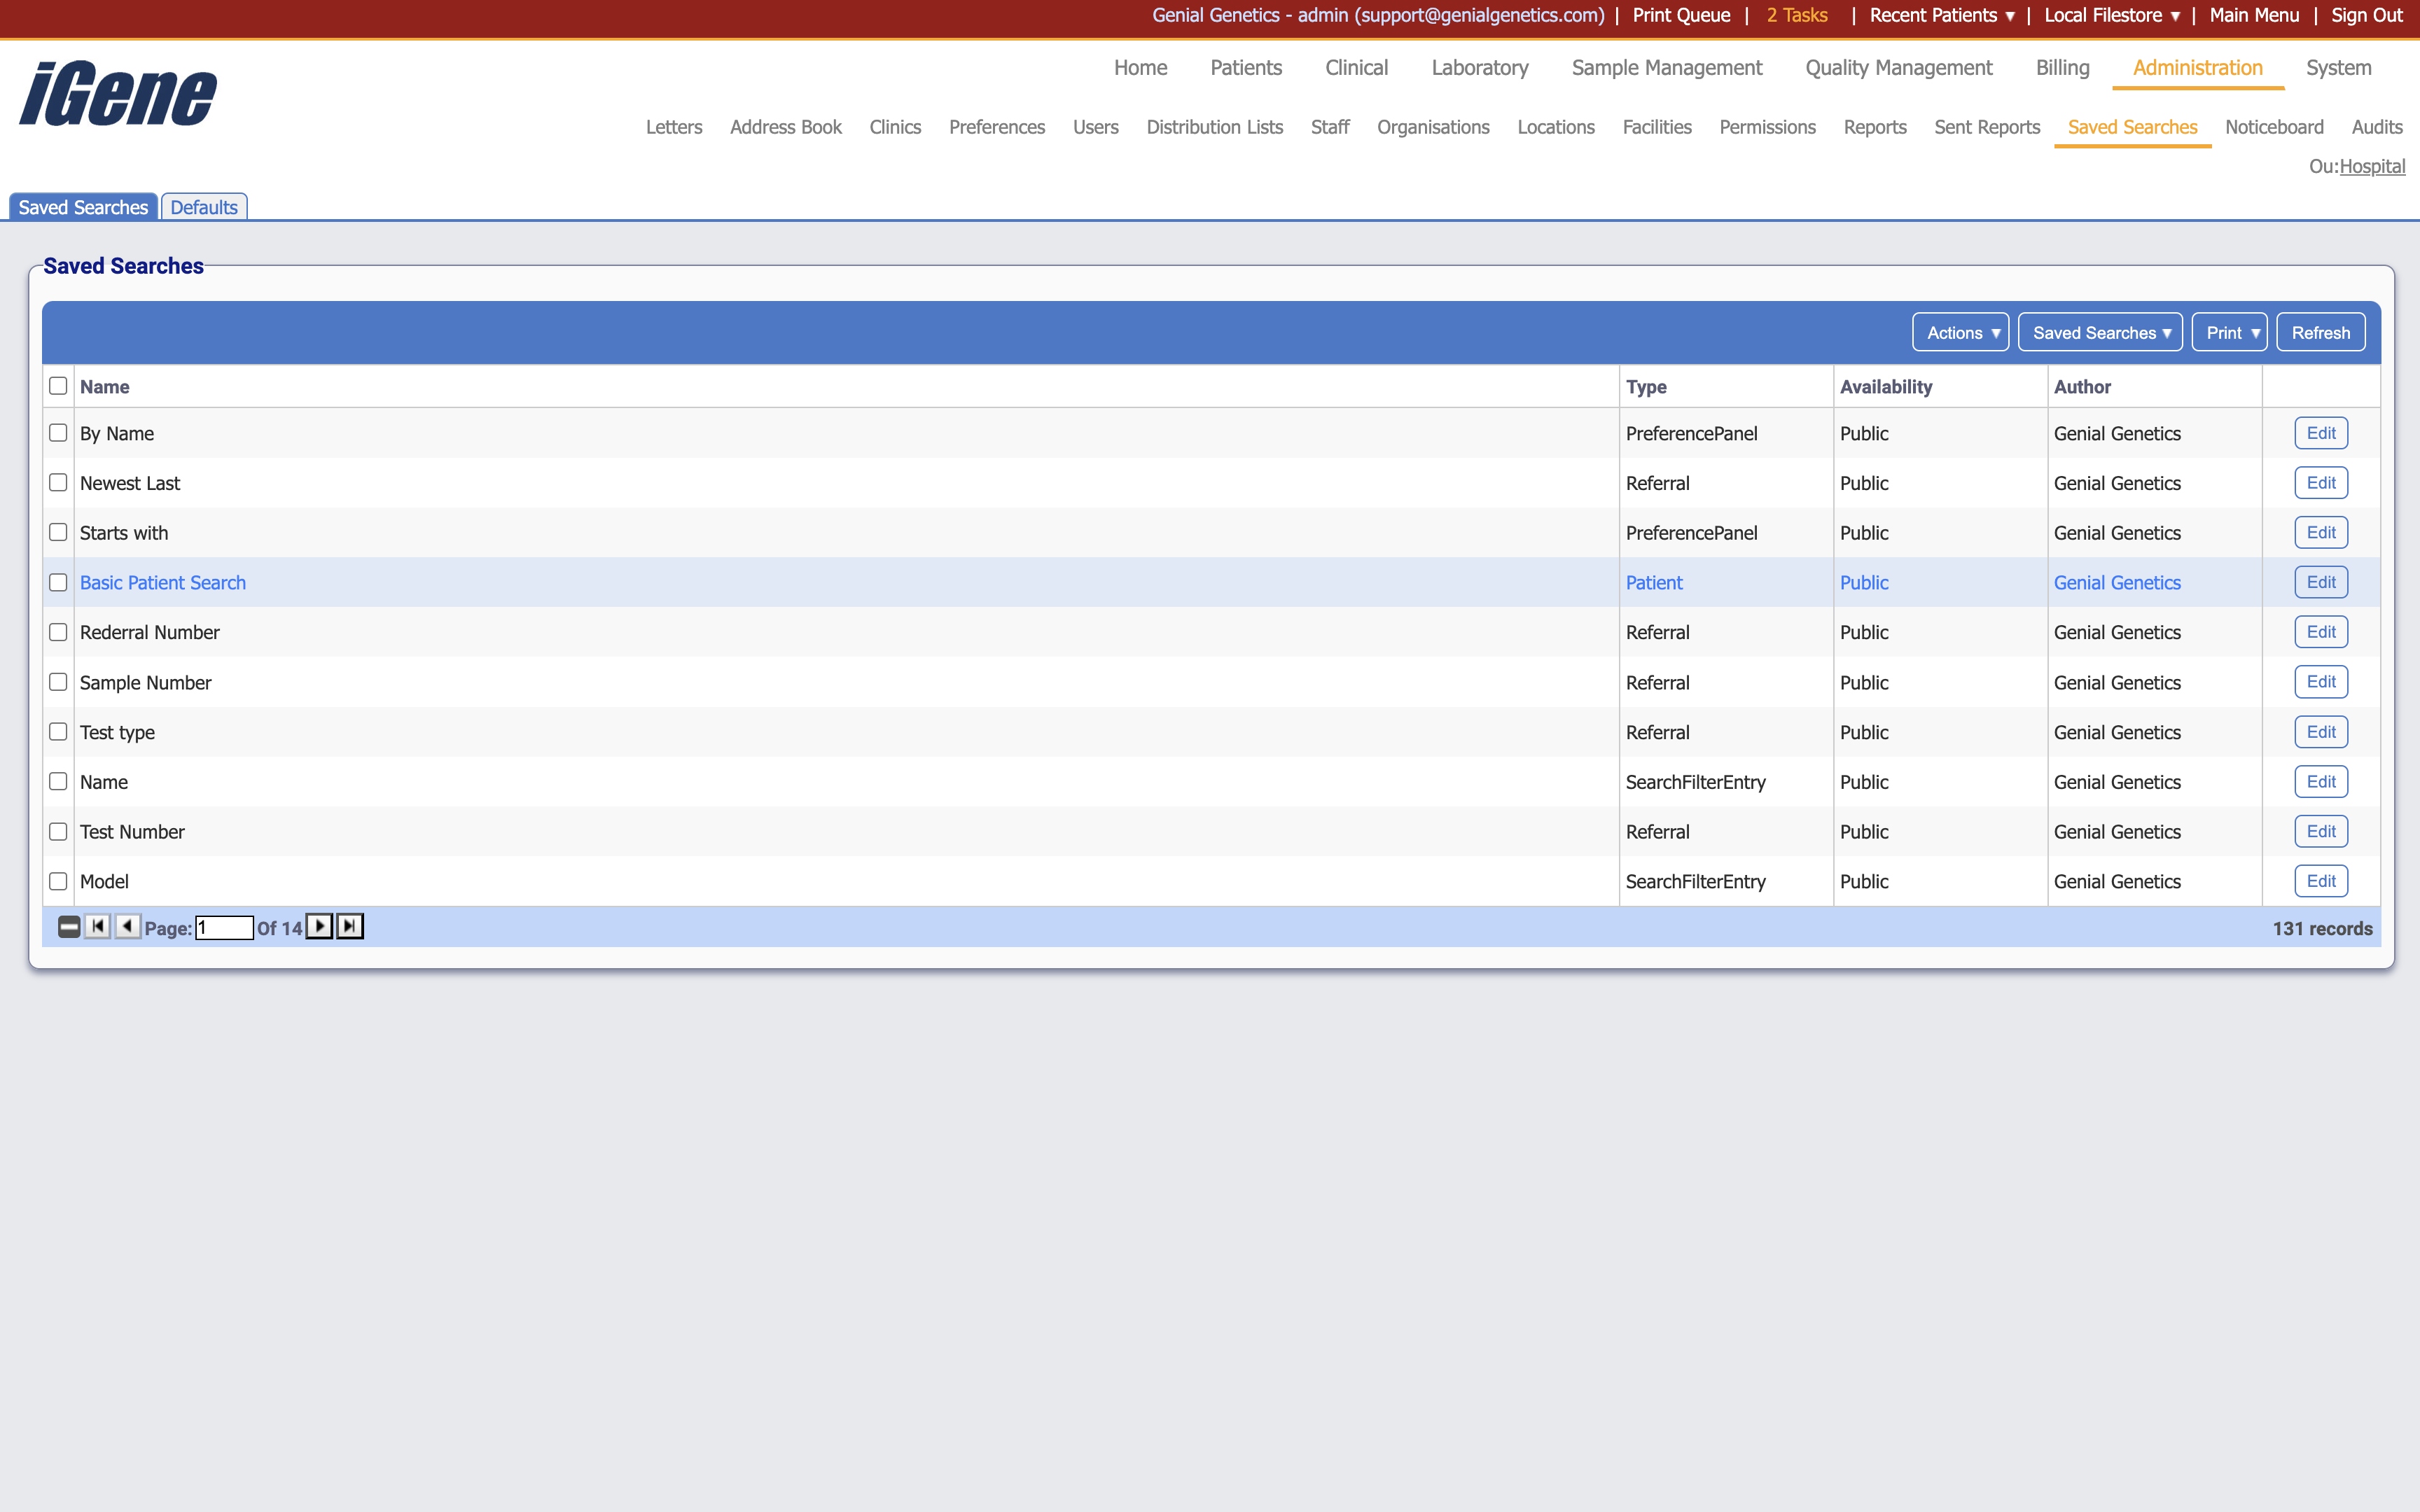Viewport: 2420px width, 1512px height.
Task: Go to the first page of results
Action: [97, 927]
